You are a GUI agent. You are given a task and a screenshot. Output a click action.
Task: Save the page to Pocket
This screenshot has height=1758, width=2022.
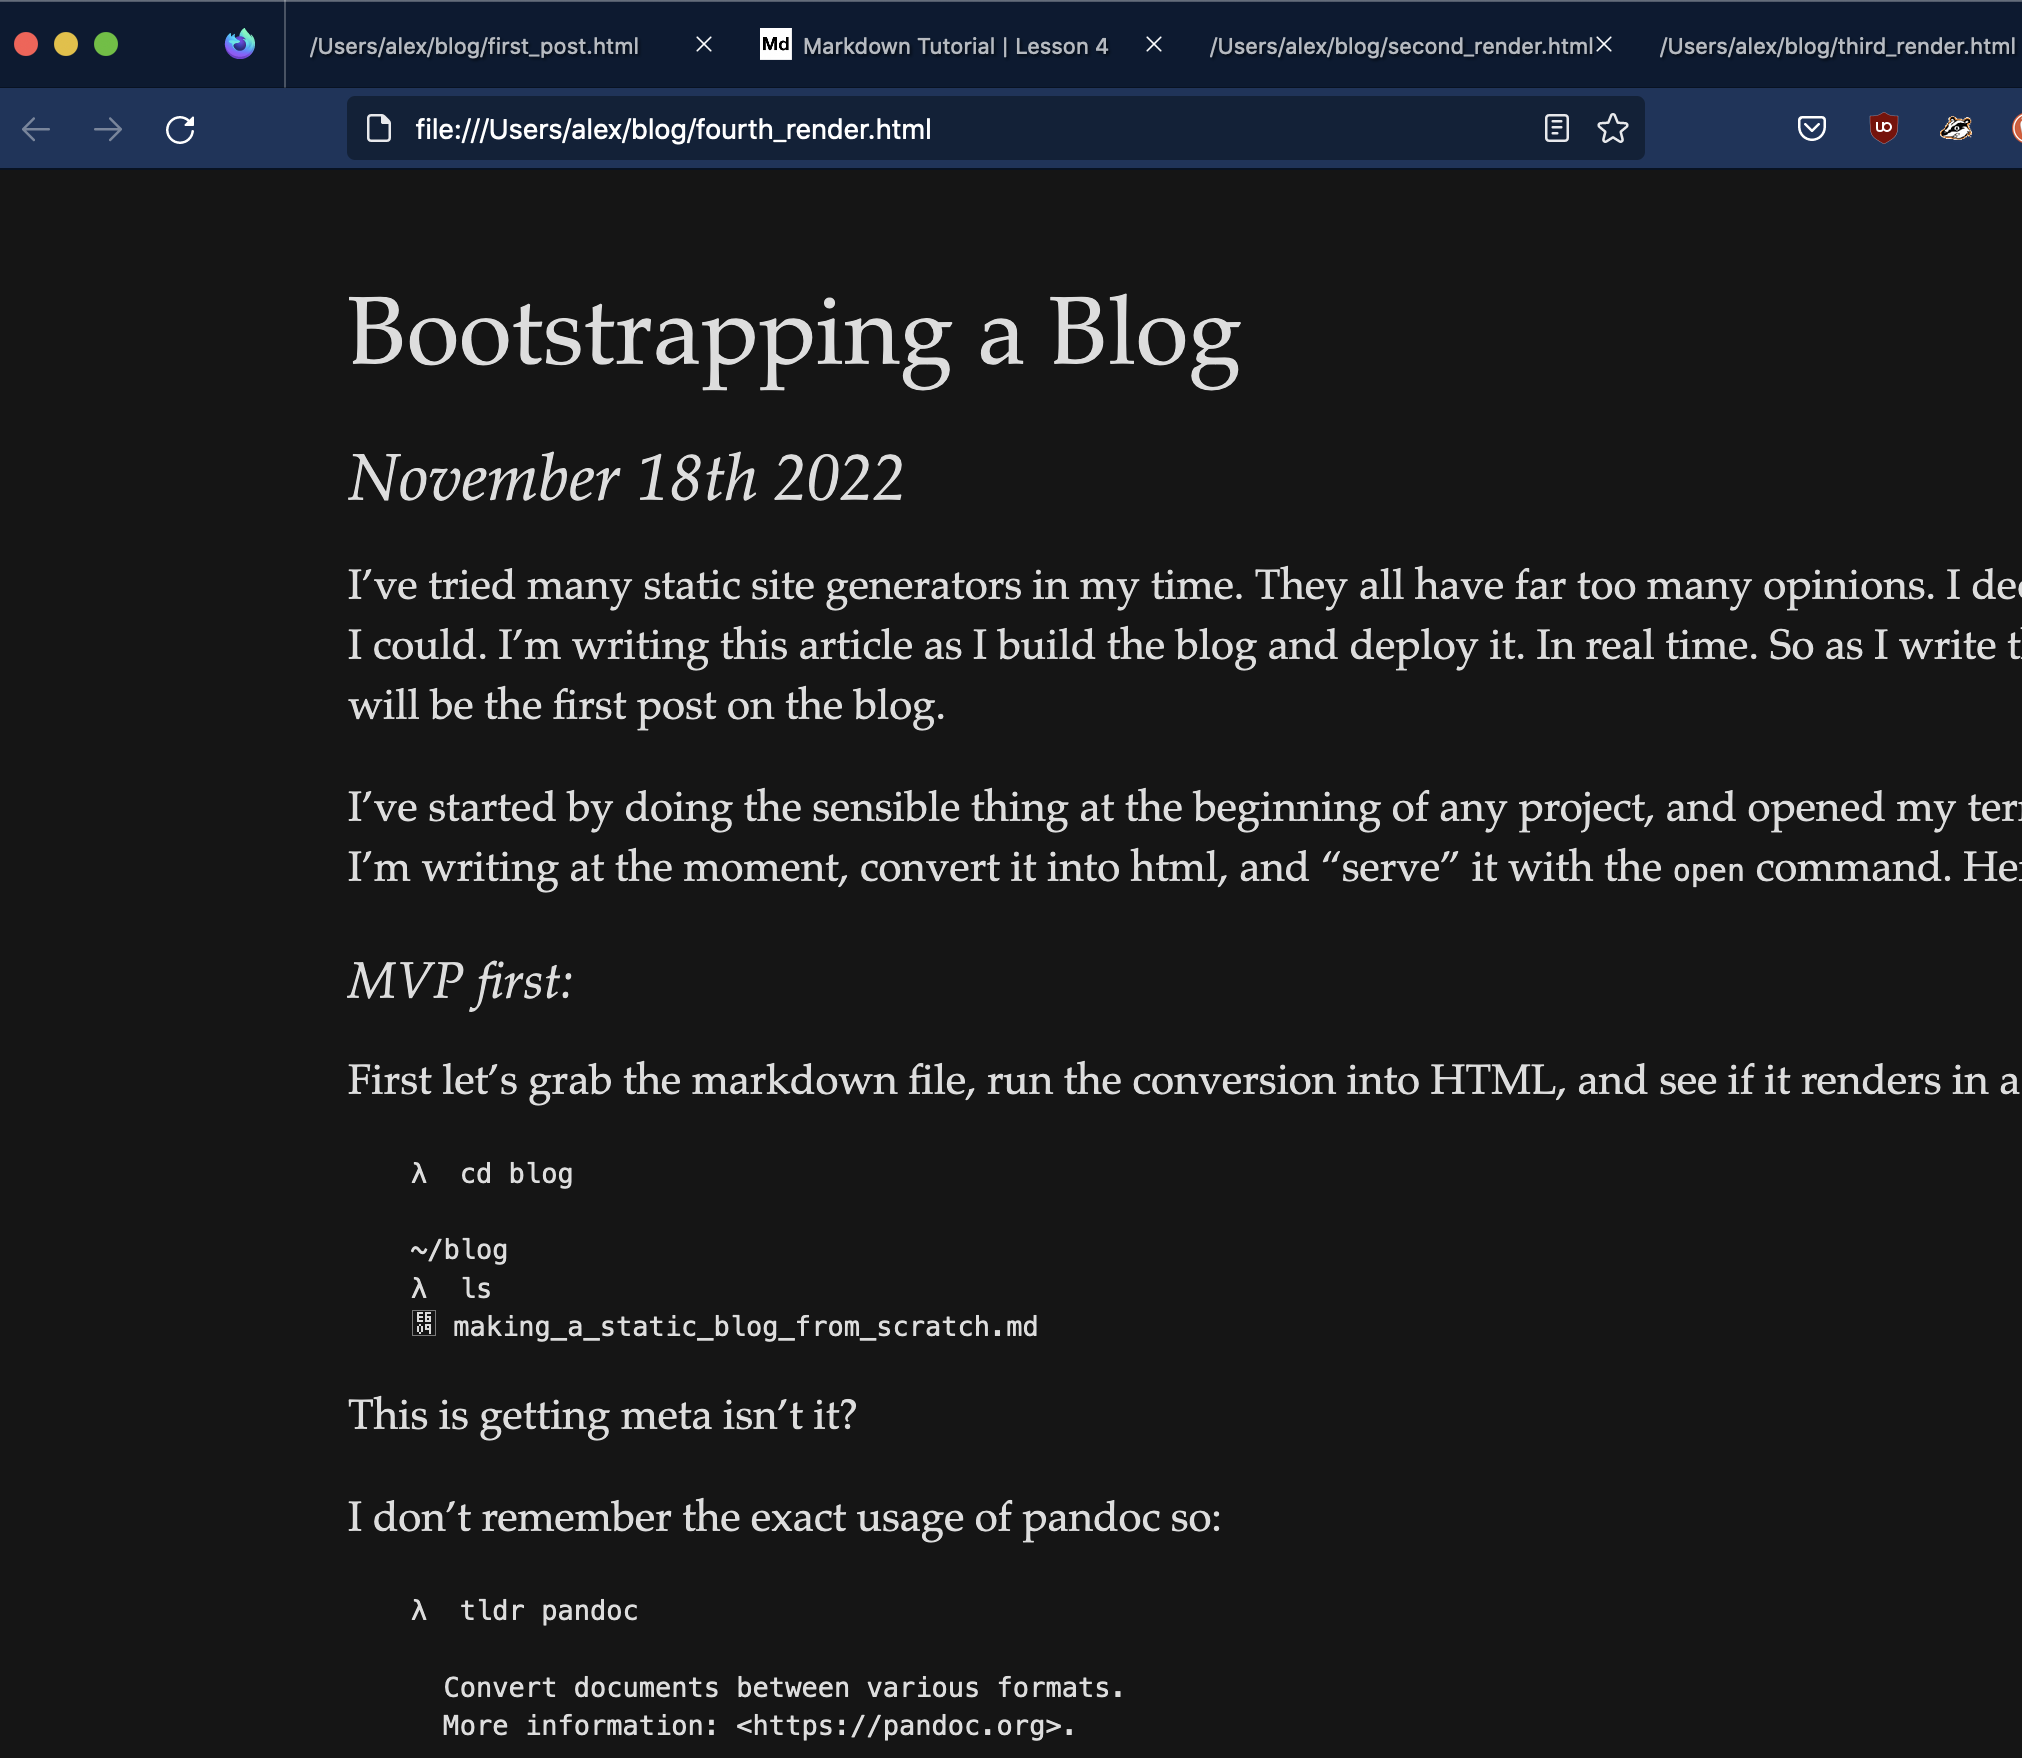pyautogui.click(x=1812, y=128)
